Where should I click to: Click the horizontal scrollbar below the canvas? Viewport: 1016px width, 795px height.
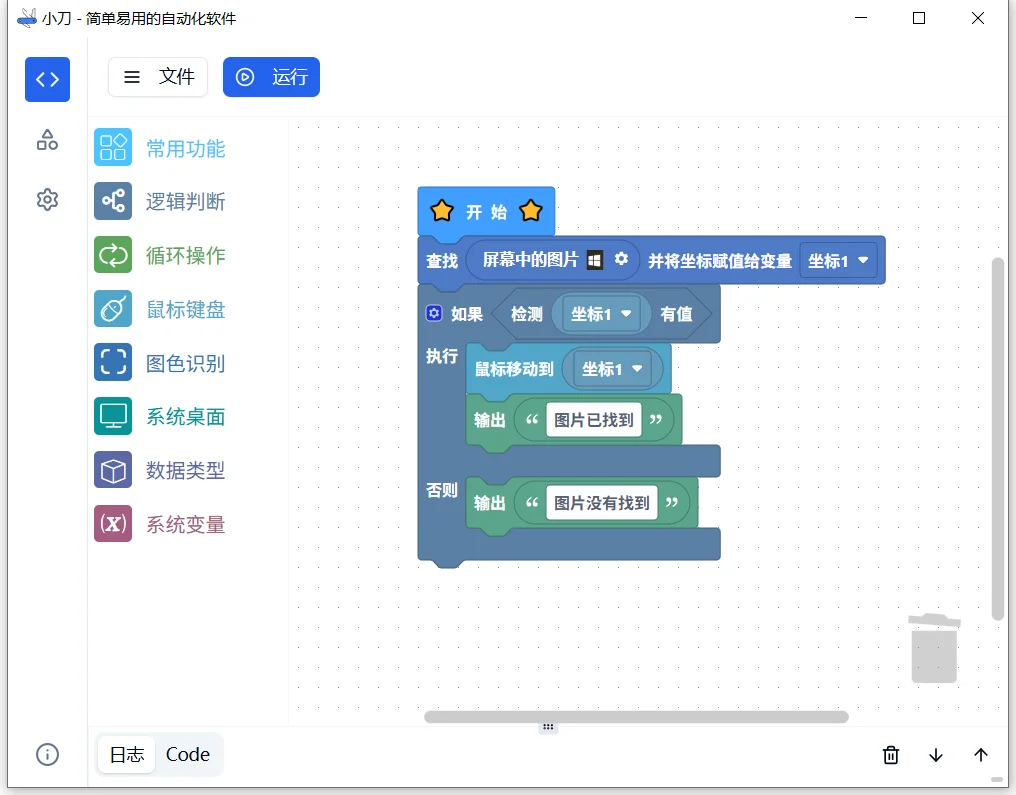pos(636,716)
